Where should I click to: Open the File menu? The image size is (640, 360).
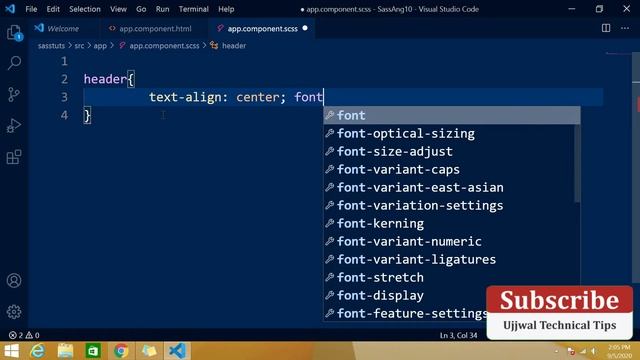click(x=31, y=9)
